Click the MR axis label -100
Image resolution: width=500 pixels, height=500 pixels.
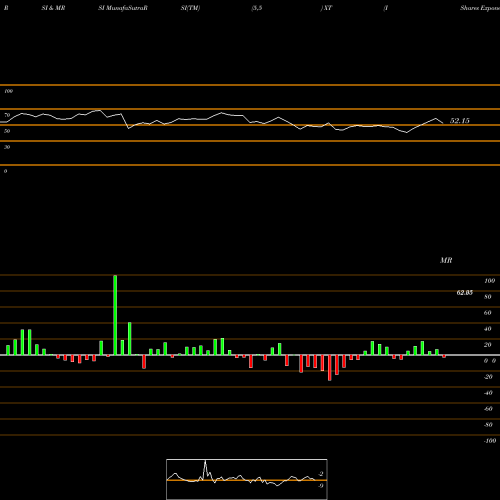pos(490,441)
